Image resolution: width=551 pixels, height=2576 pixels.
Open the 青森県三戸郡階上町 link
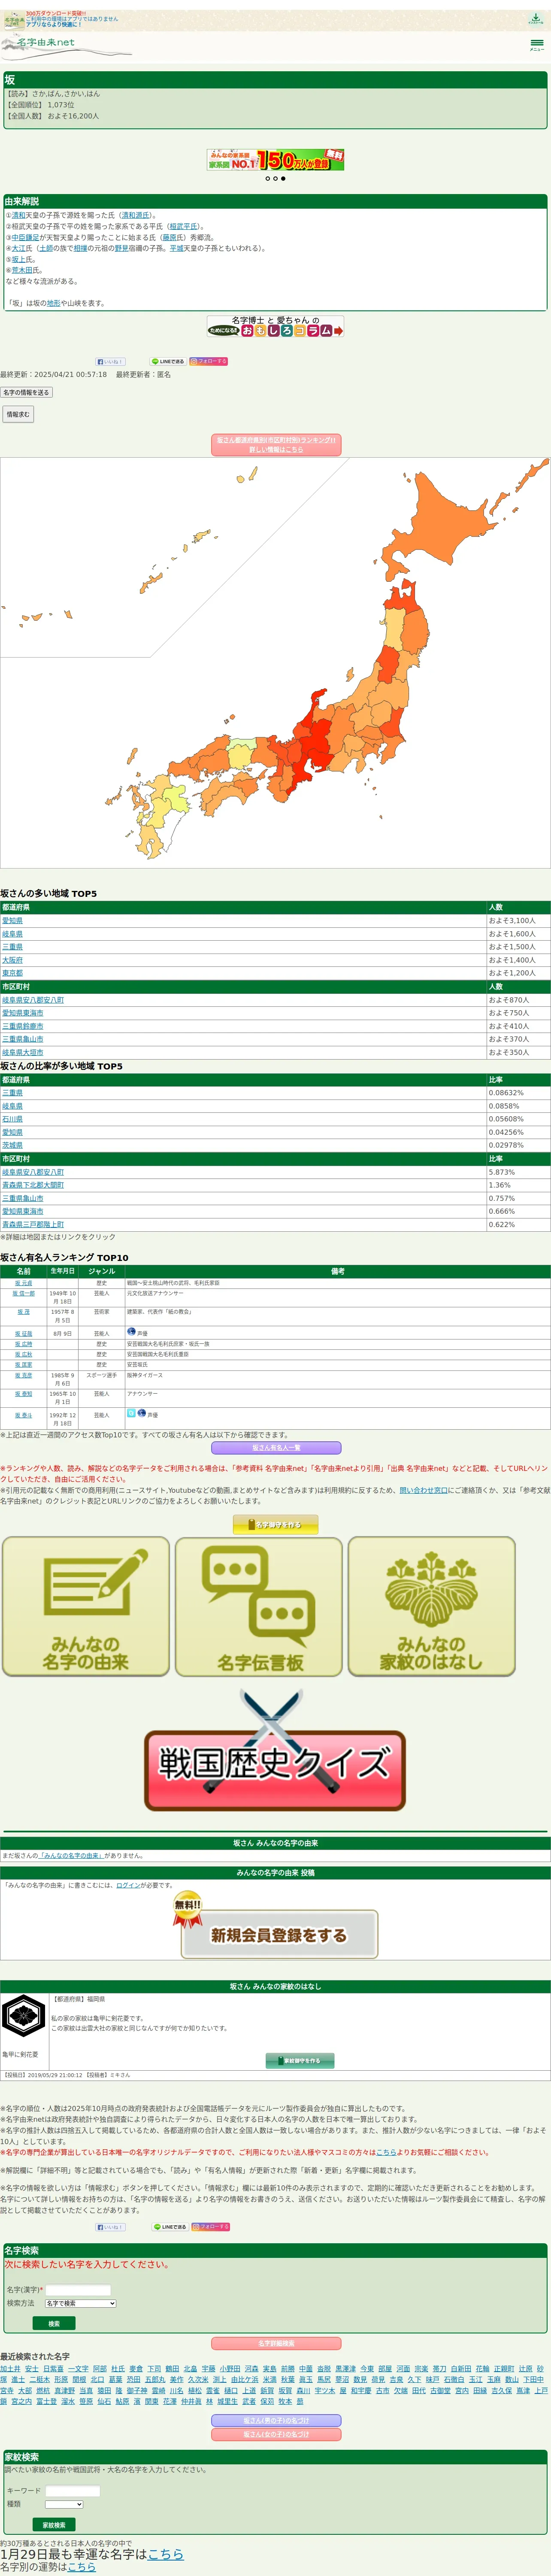click(33, 1224)
